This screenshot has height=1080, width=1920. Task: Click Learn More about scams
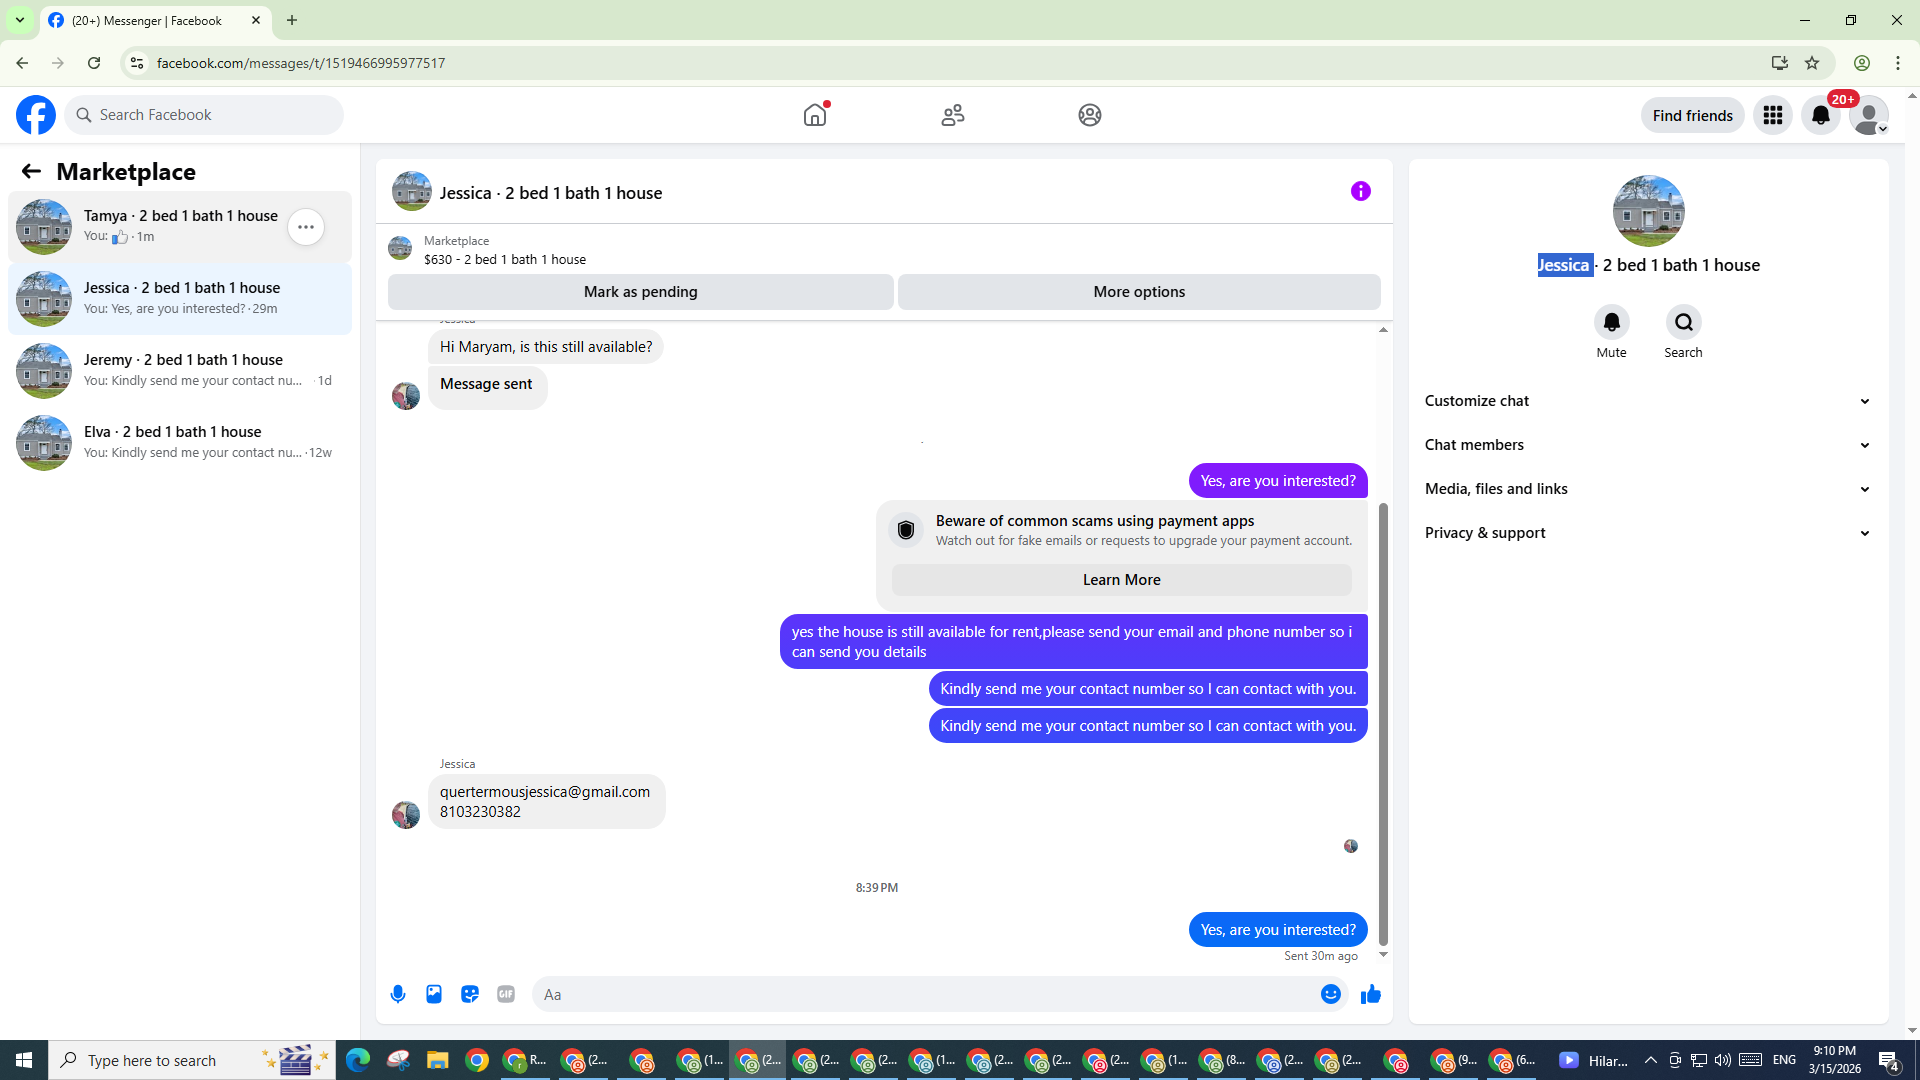(x=1121, y=580)
